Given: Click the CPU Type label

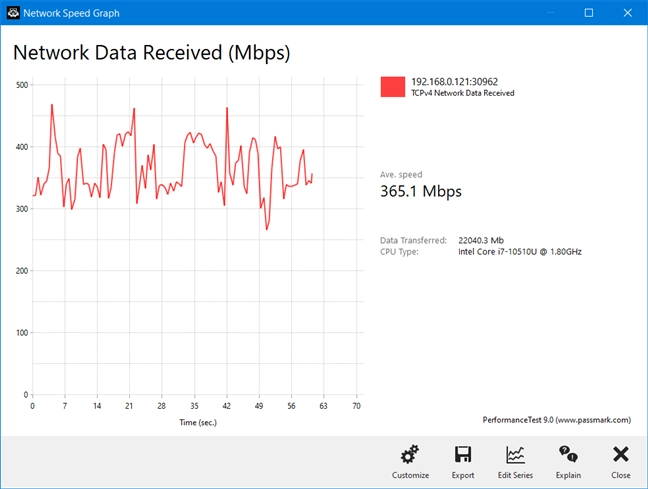Looking at the screenshot, I should 399,252.
